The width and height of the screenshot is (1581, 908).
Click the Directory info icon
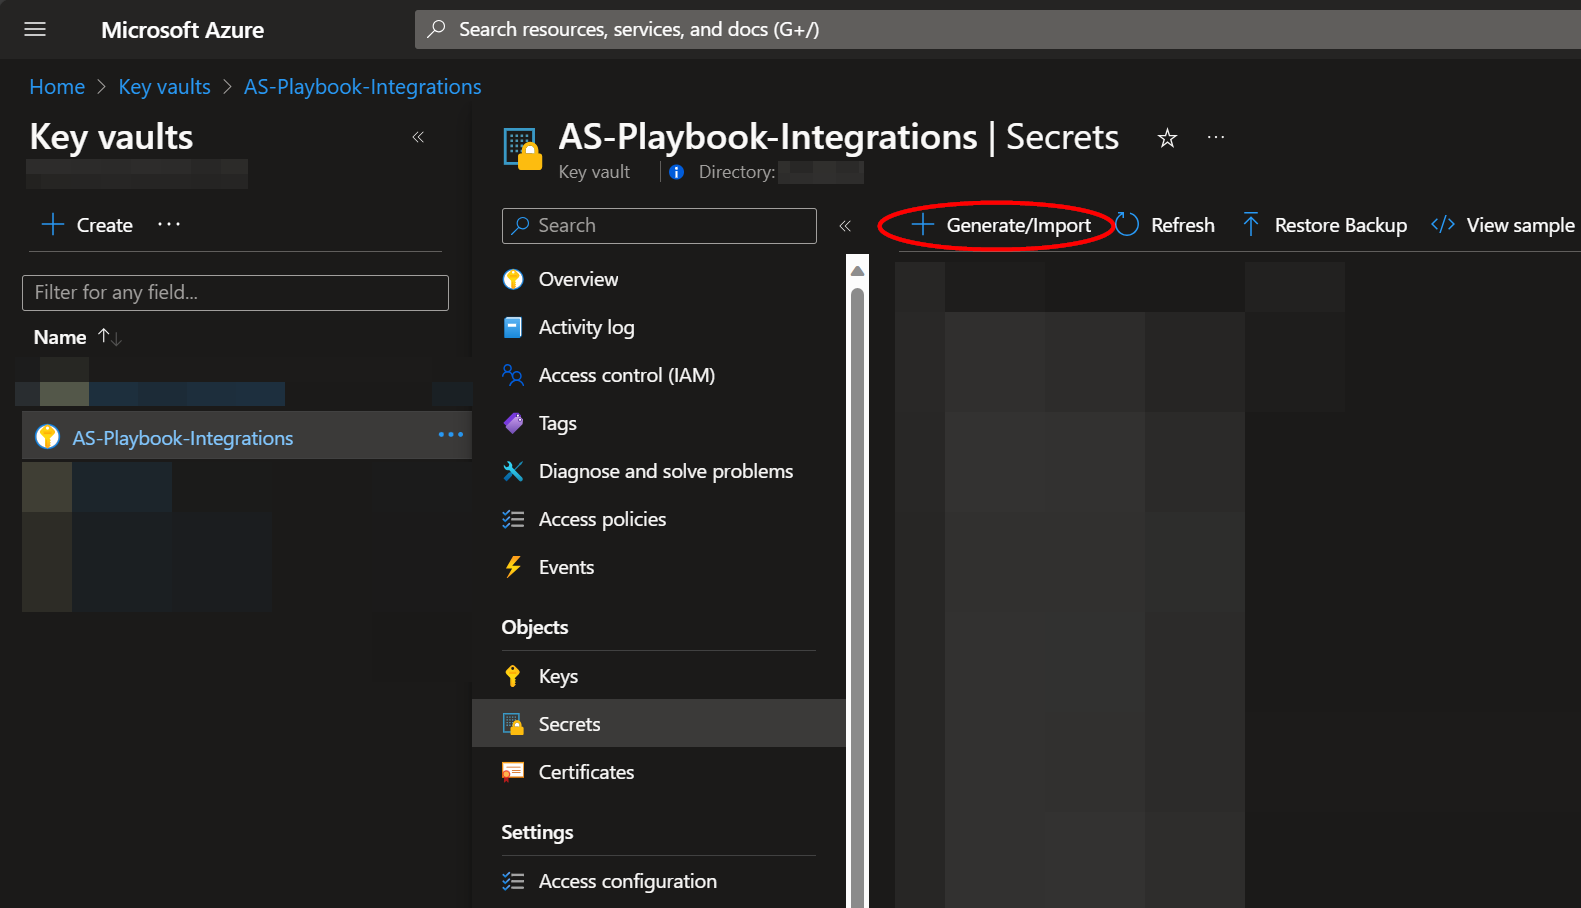point(677,172)
